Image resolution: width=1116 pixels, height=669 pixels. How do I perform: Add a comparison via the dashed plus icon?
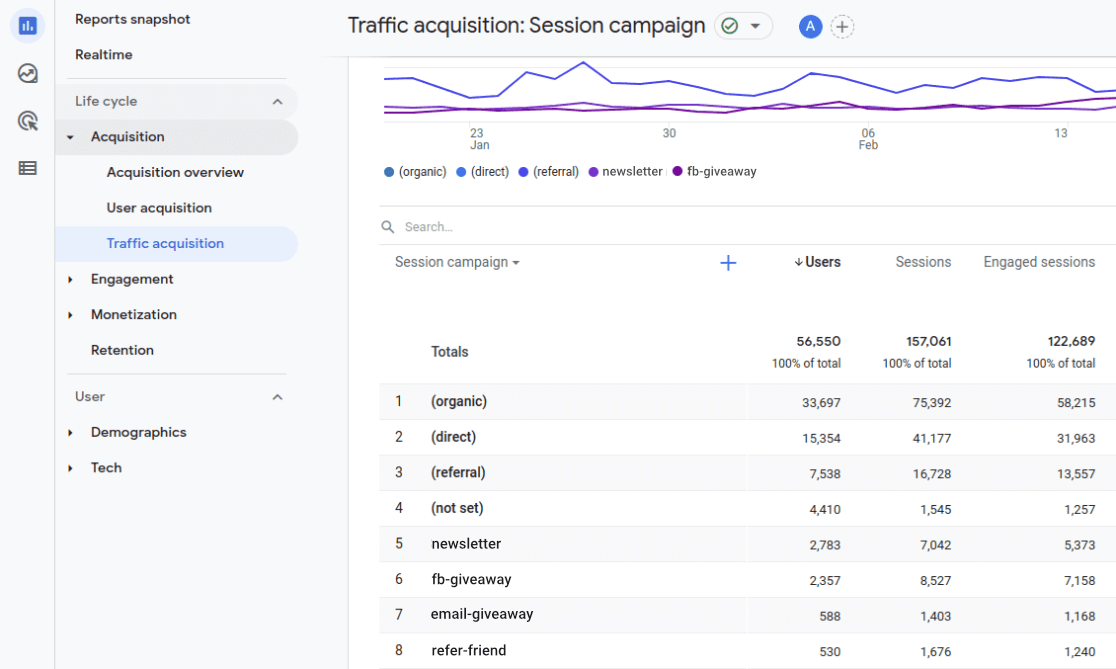tap(842, 27)
